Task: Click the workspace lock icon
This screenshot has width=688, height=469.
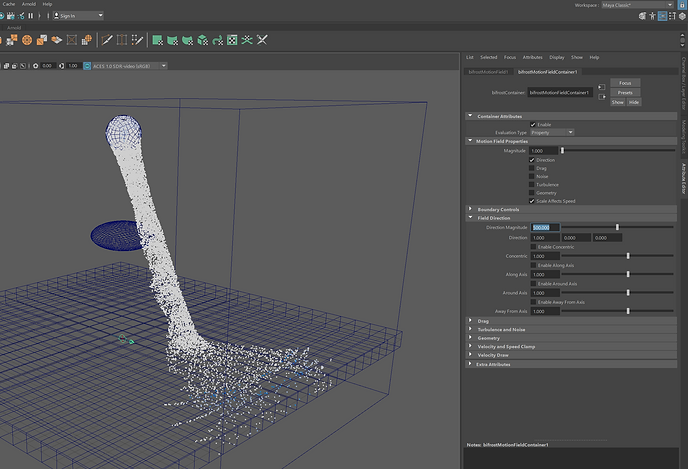Action: [x=682, y=4]
